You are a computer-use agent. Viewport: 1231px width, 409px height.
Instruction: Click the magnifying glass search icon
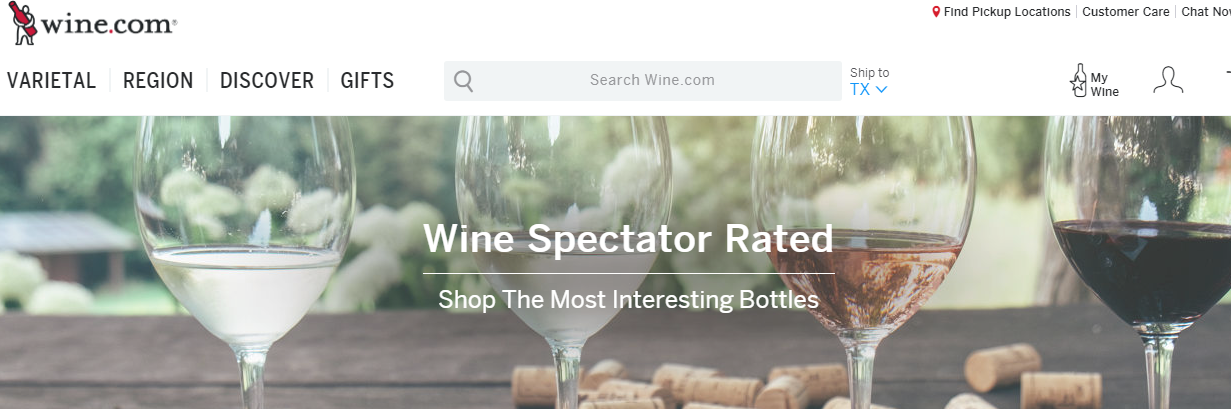(x=463, y=81)
